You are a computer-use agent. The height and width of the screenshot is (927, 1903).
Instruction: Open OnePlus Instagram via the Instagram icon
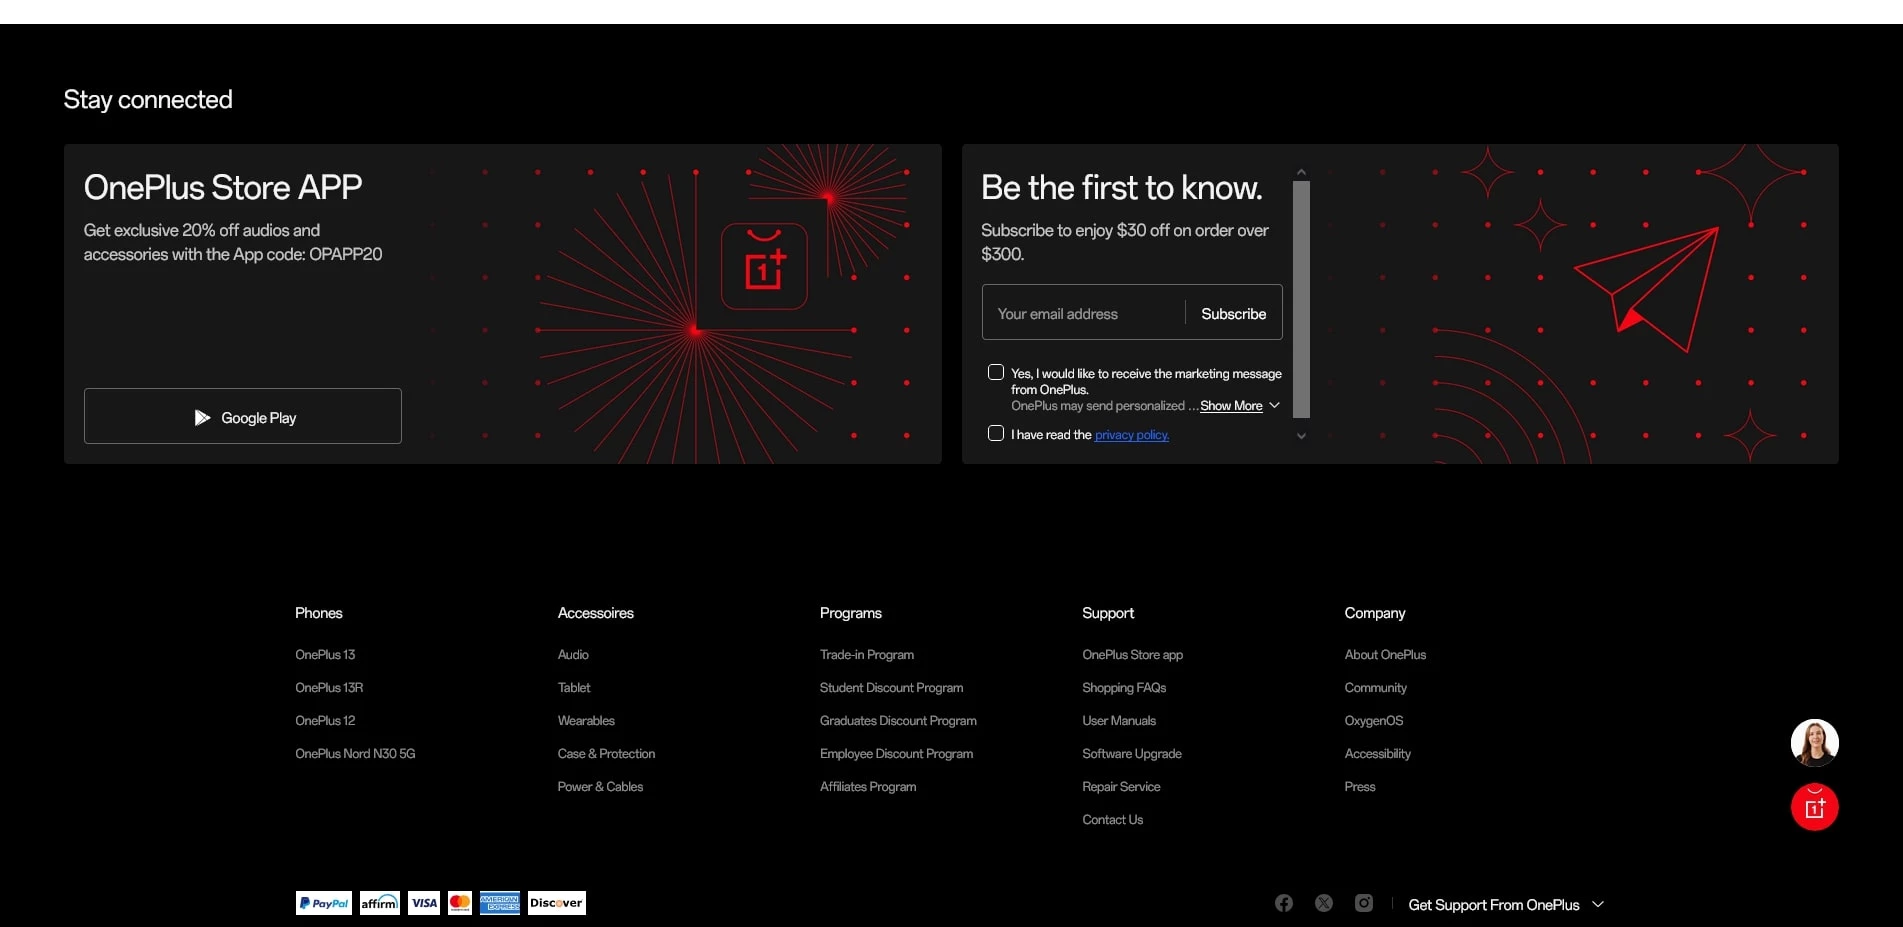tap(1362, 902)
